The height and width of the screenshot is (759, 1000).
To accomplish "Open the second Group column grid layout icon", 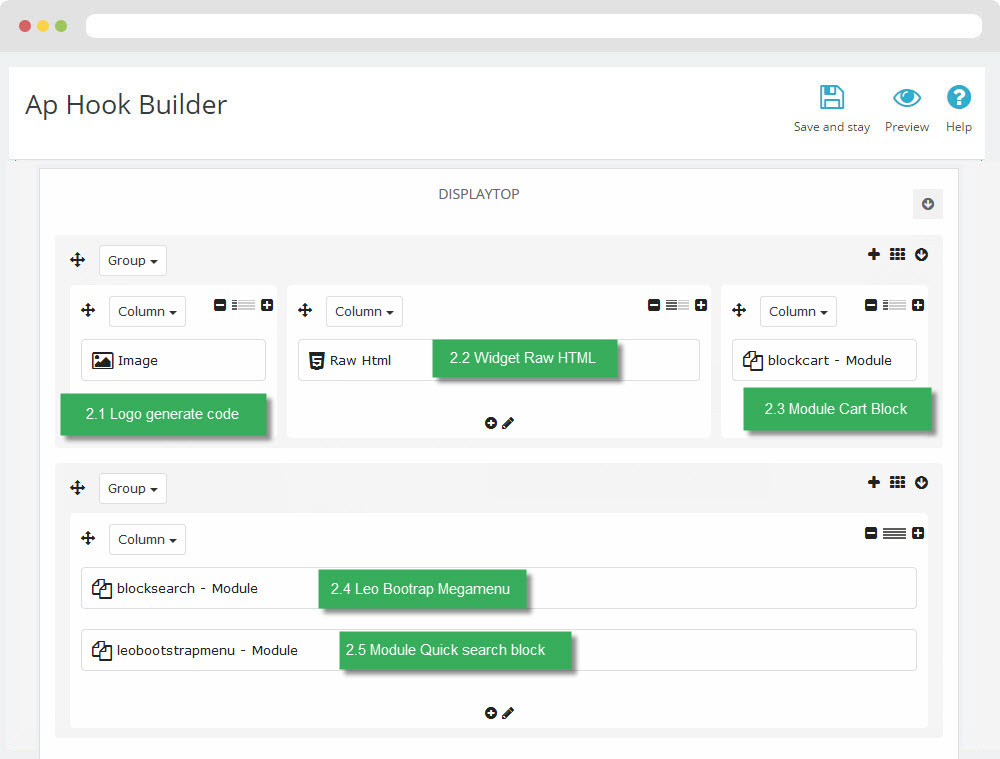I will (897, 482).
